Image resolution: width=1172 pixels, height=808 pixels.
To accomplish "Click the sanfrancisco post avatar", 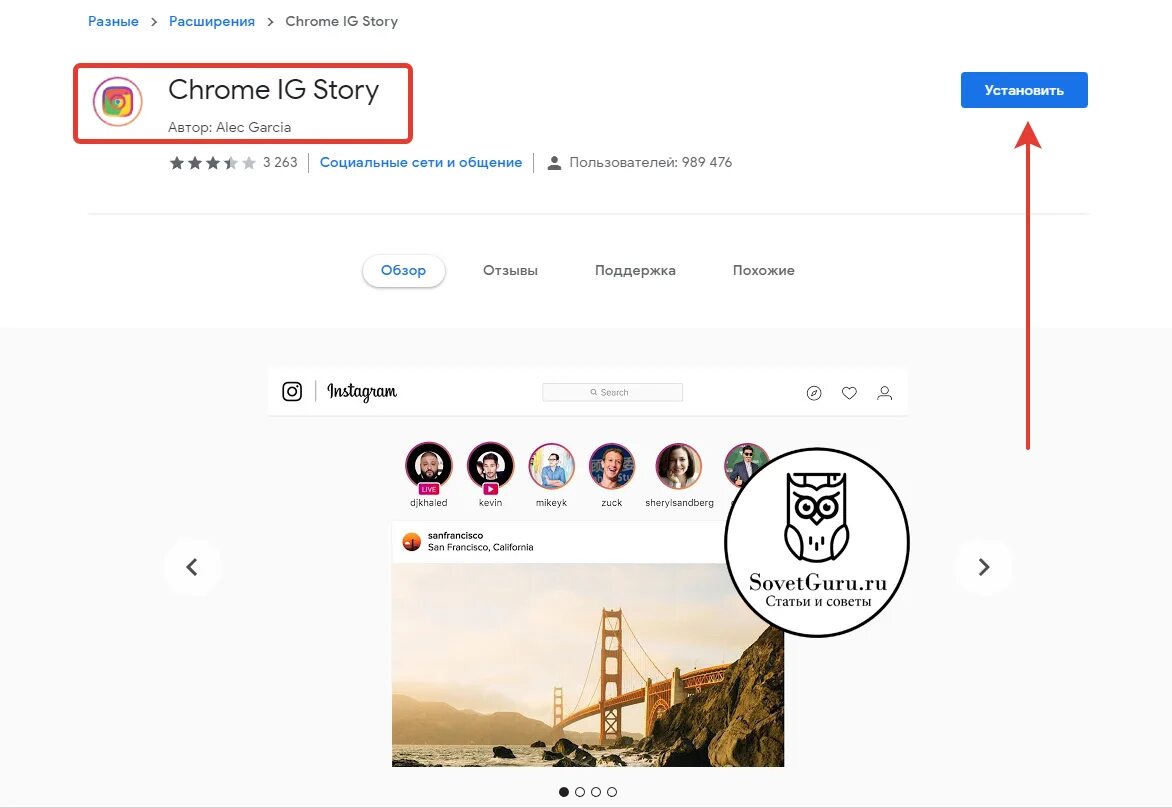I will tap(412, 542).
